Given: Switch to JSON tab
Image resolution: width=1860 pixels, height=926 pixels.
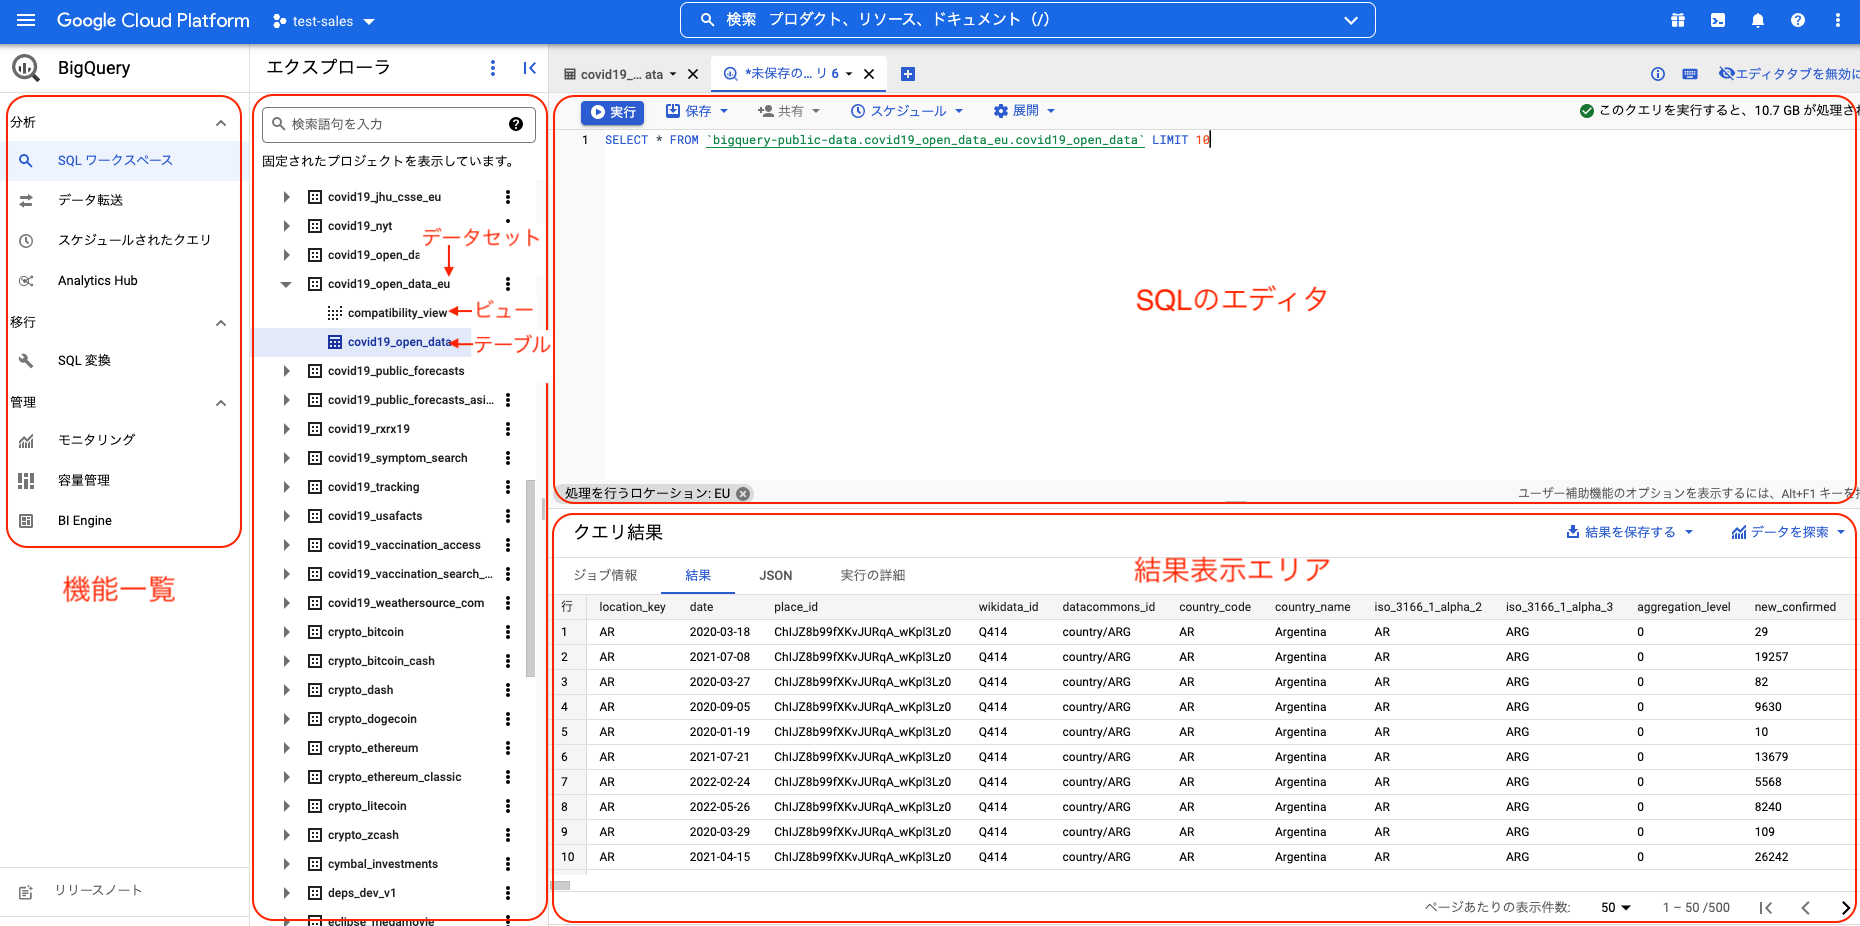Looking at the screenshot, I should point(776,575).
